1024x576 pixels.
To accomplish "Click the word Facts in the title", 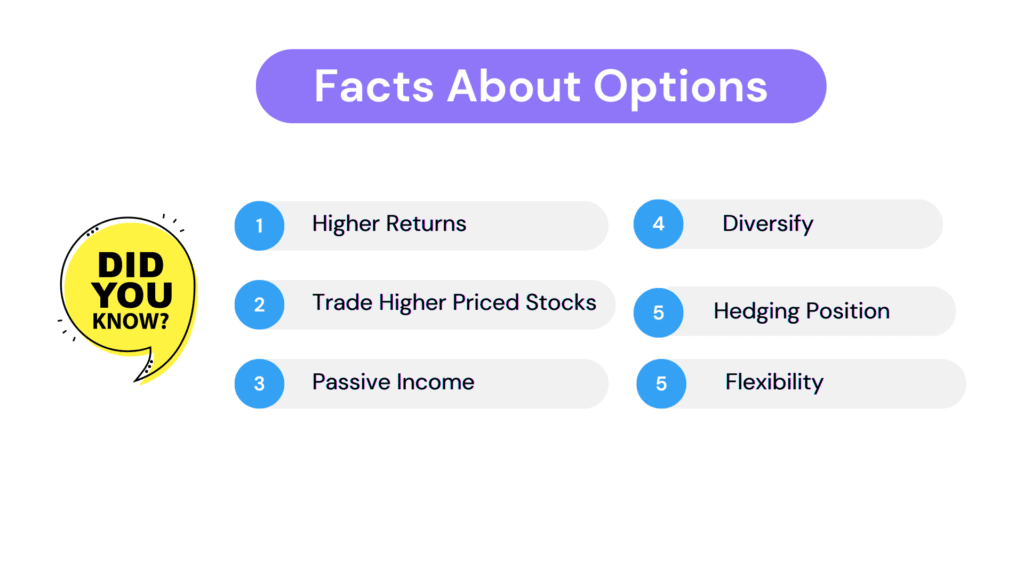I will click(374, 86).
